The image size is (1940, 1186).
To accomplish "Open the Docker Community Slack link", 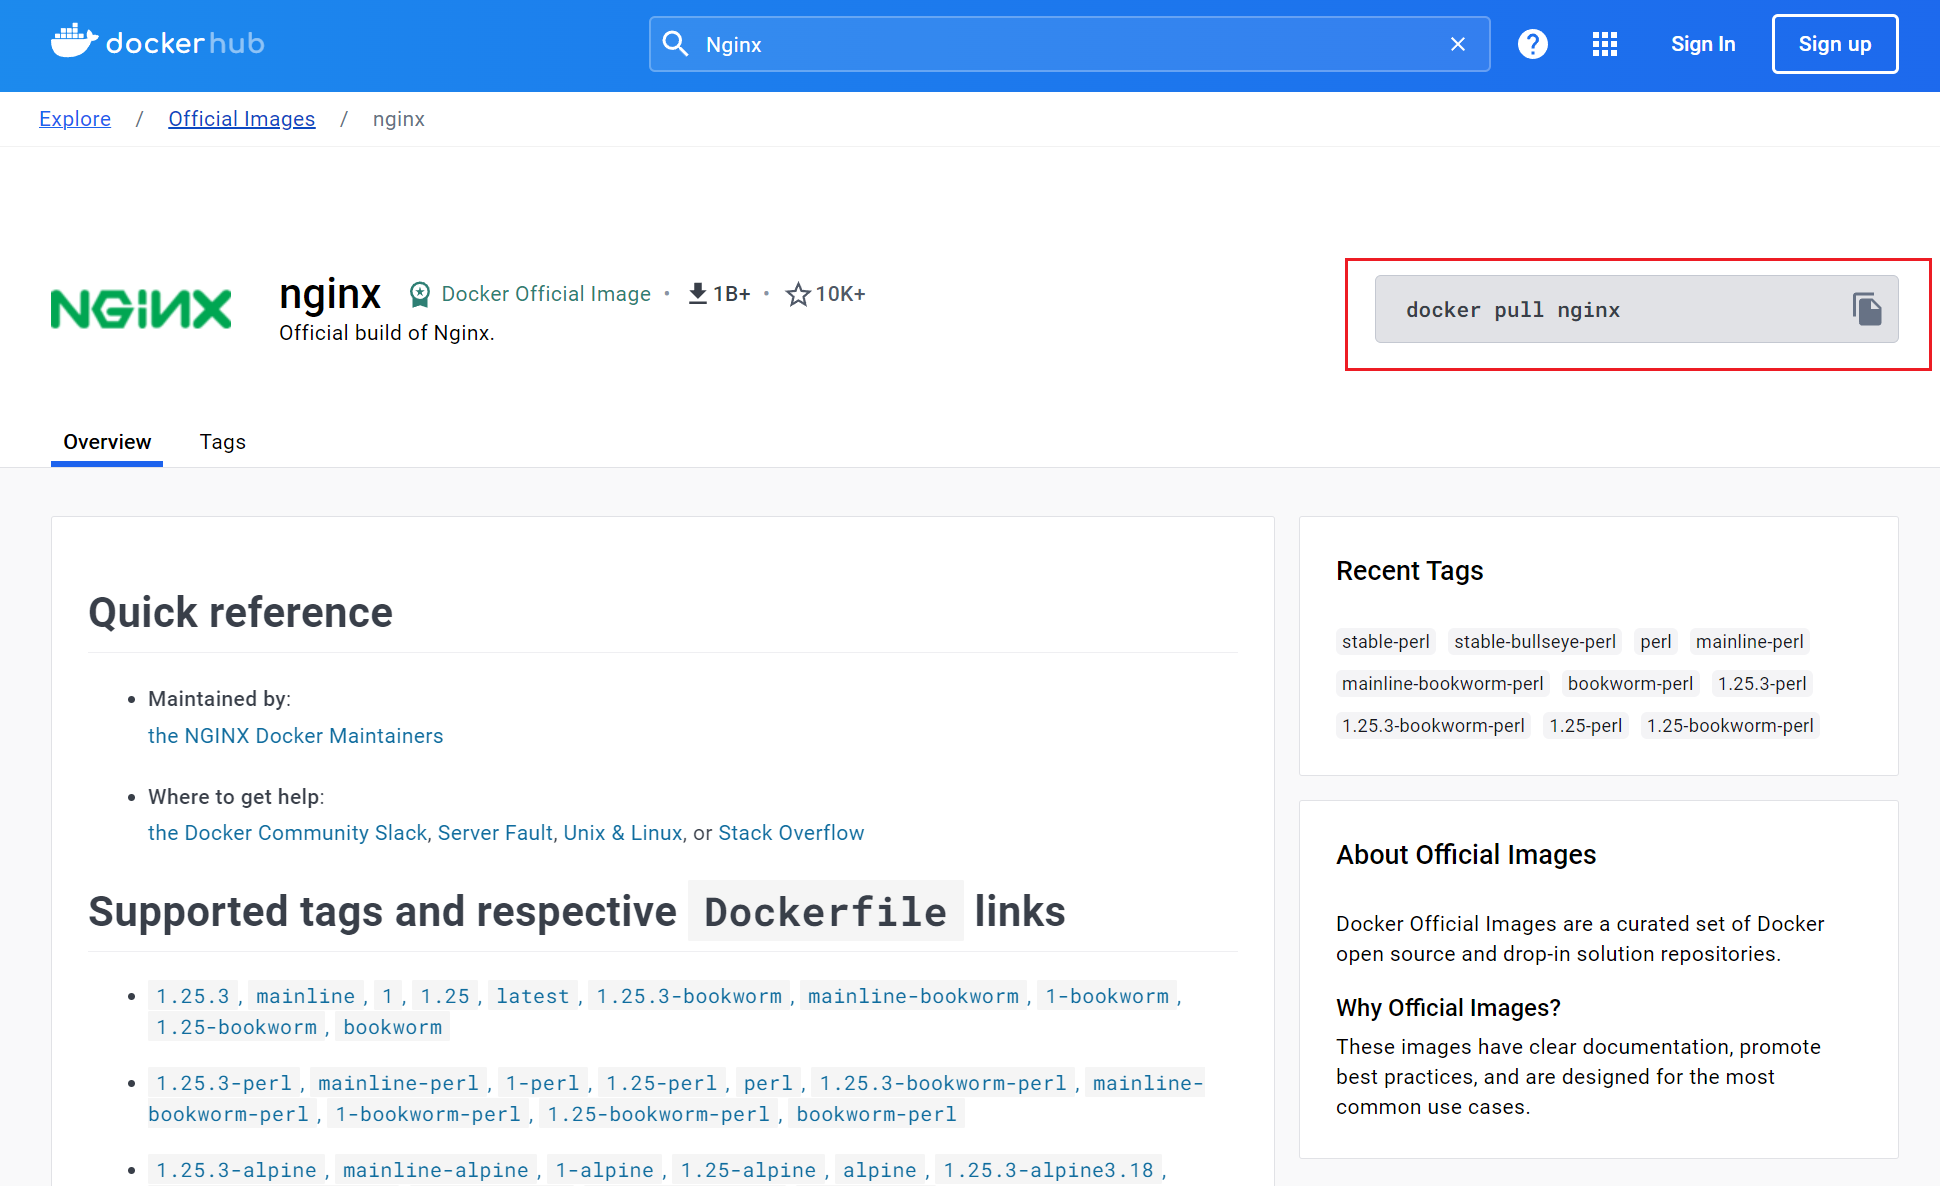I will click(287, 833).
